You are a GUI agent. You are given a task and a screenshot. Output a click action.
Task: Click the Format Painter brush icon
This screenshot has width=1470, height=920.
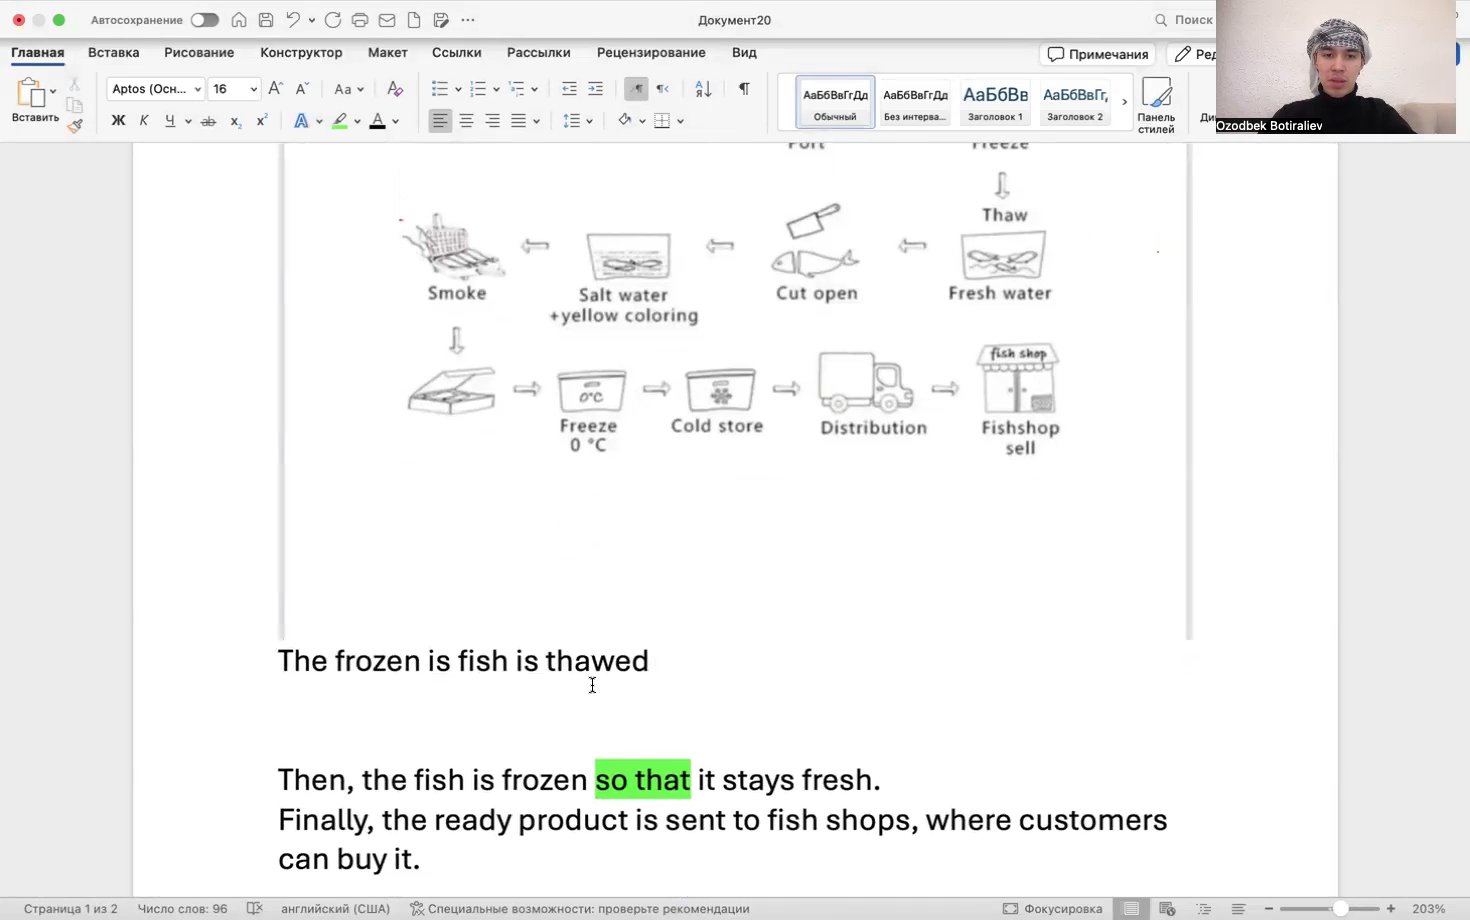click(x=75, y=126)
